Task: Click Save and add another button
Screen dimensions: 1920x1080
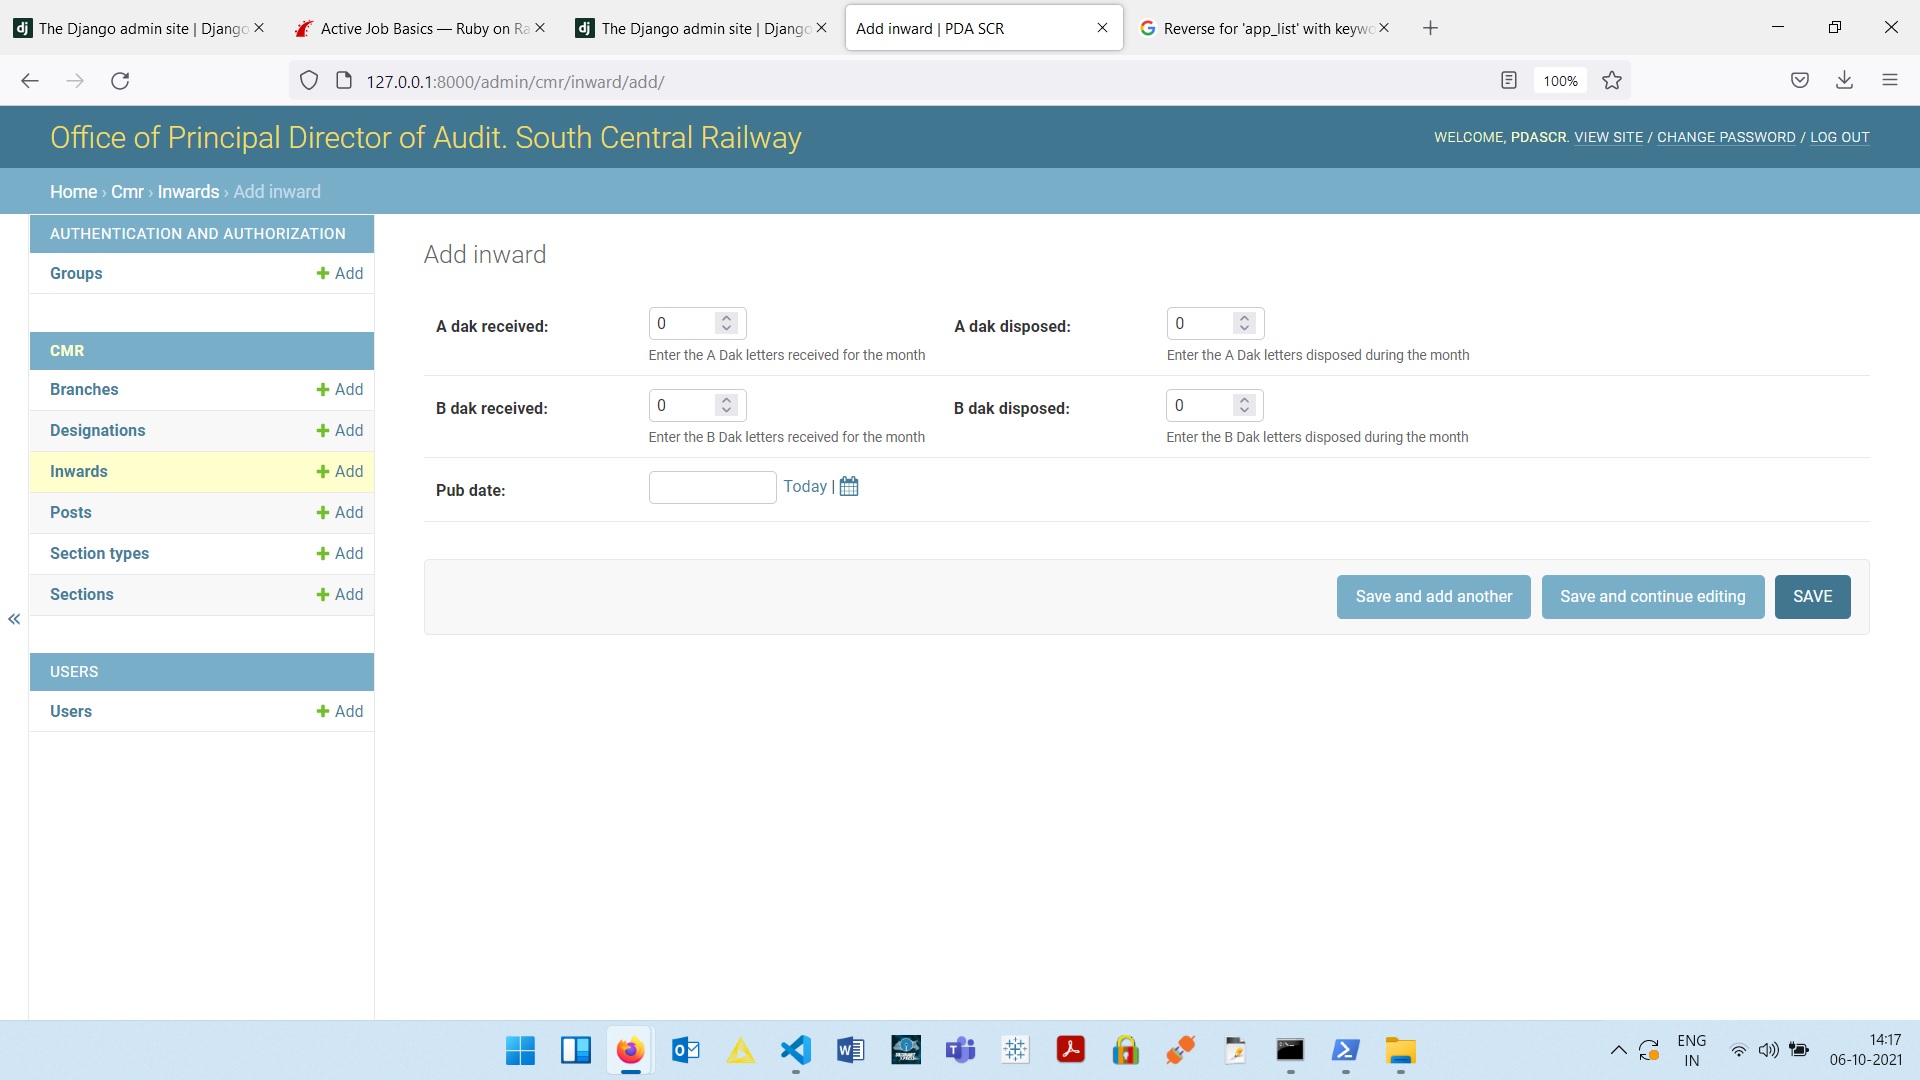Action: [1433, 597]
